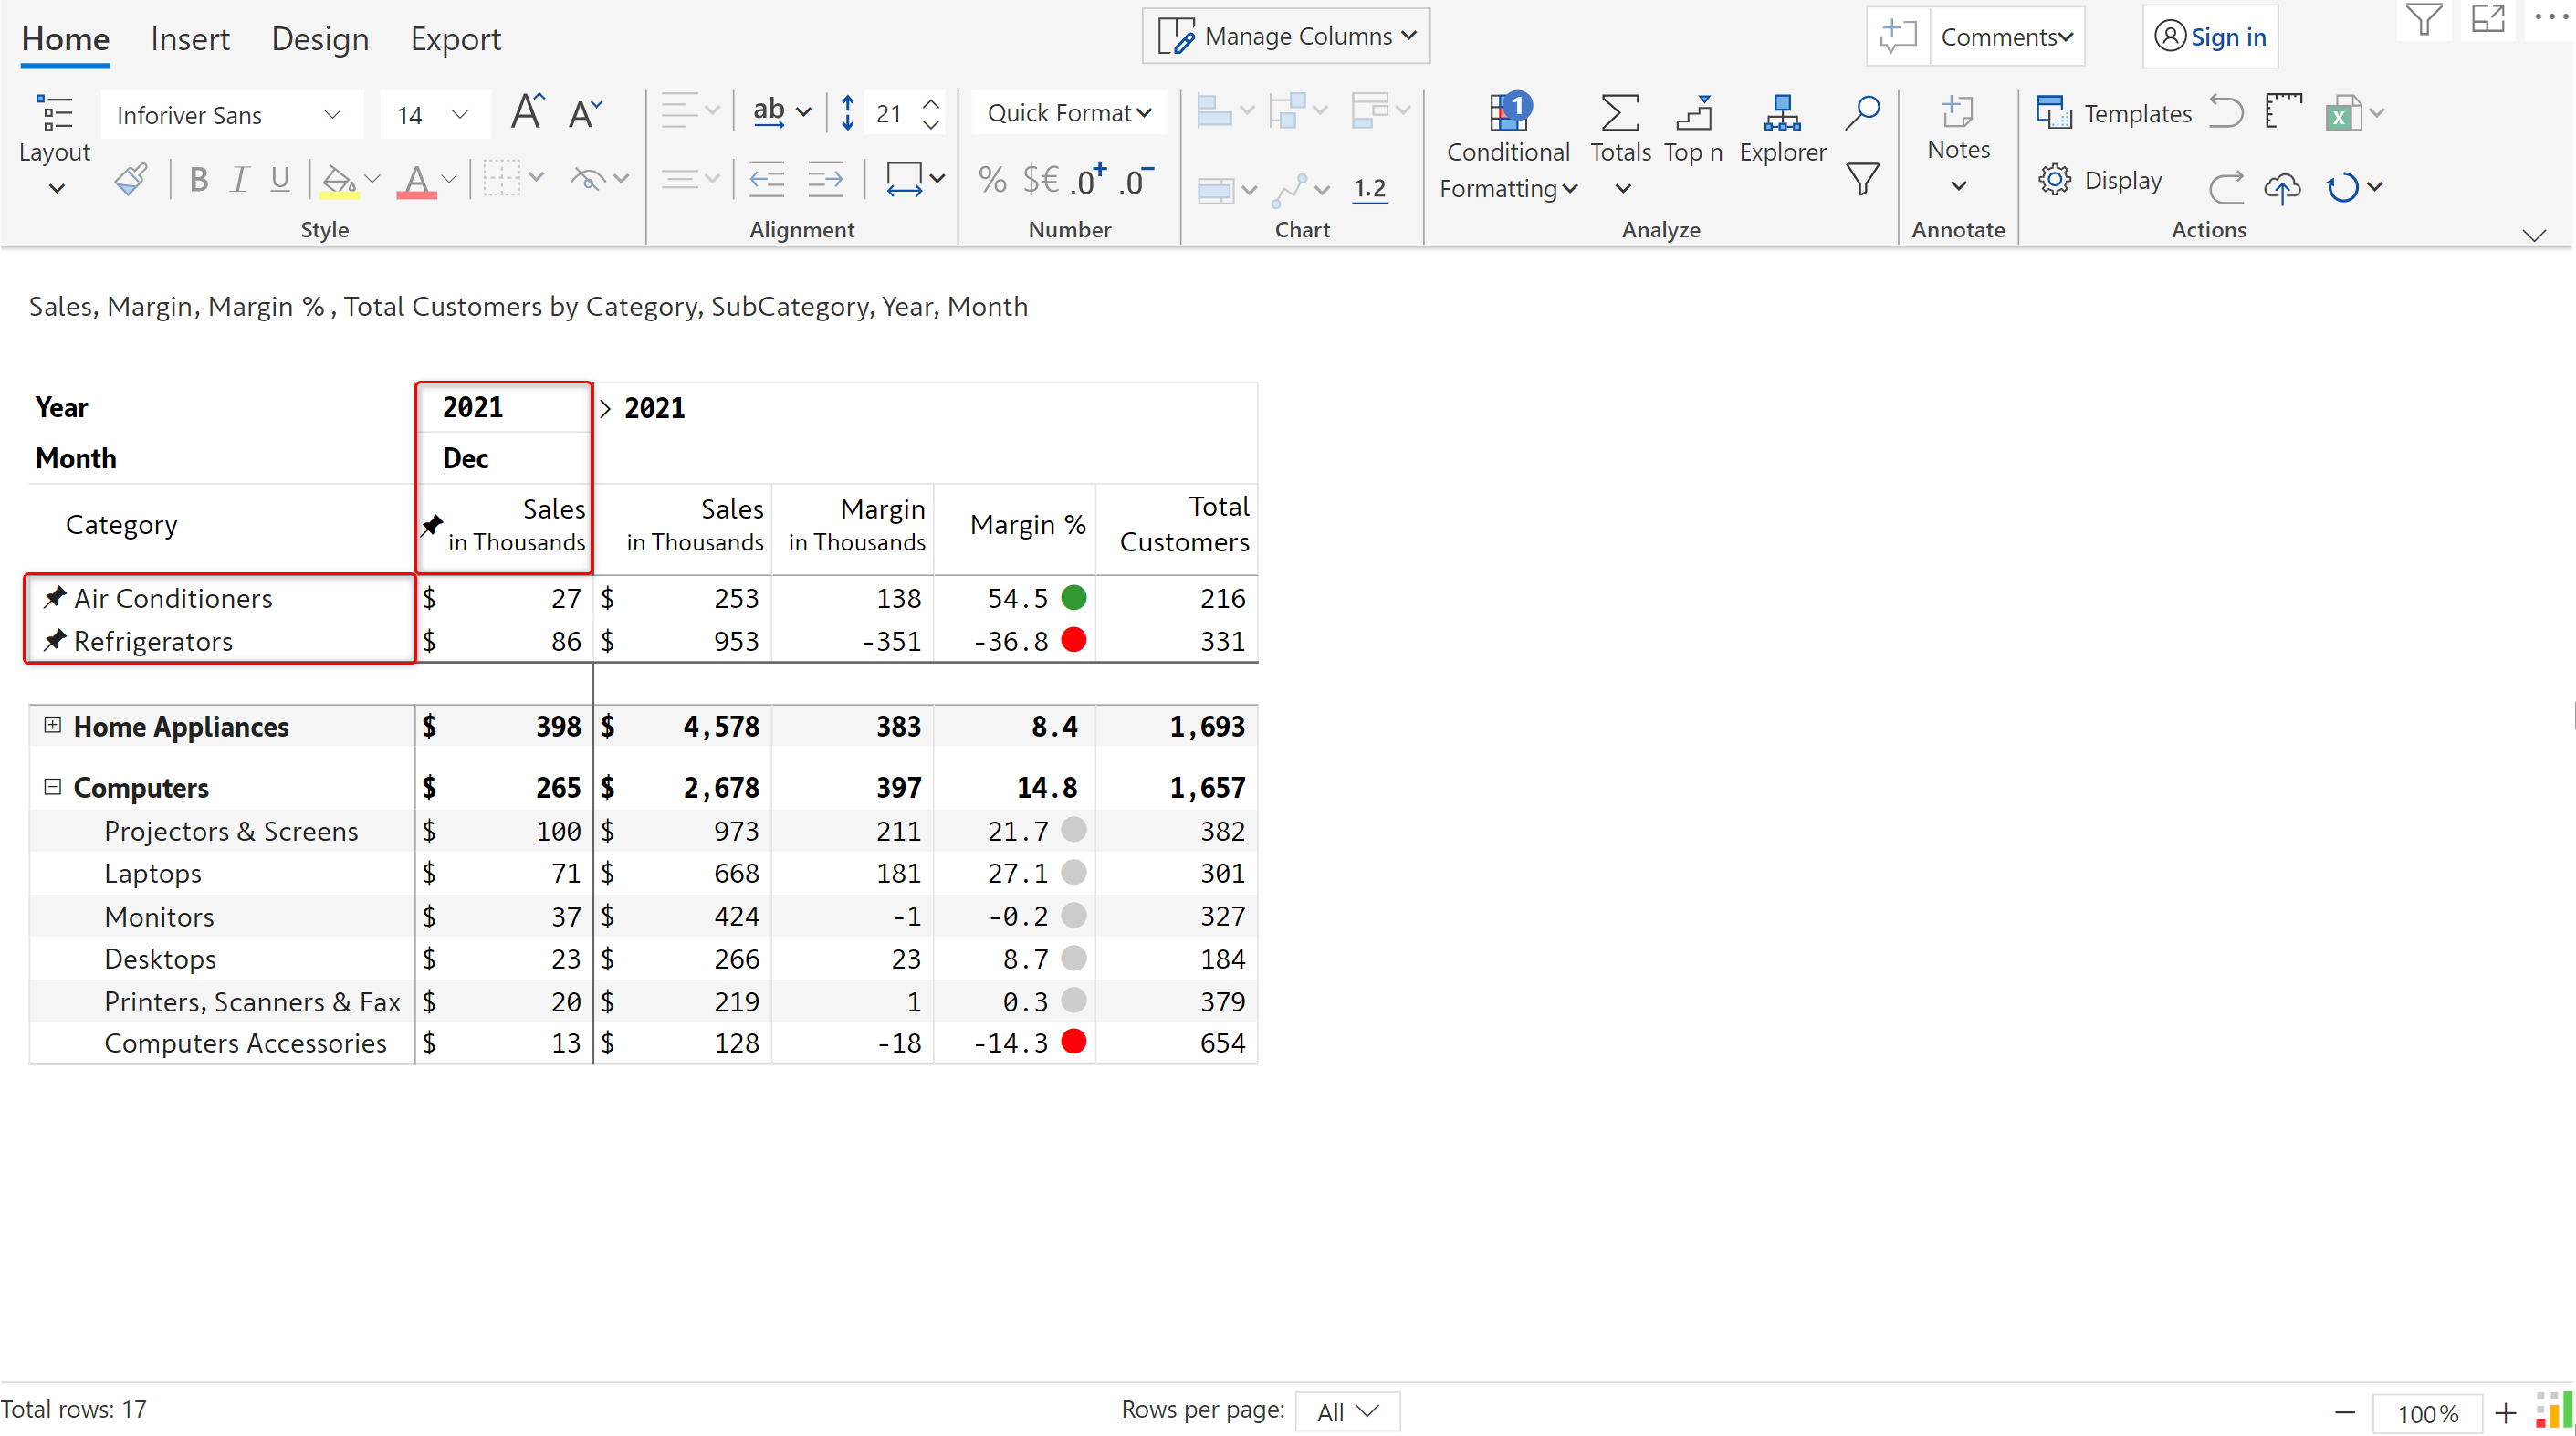This screenshot has height=1436, width=2576.
Task: Click the search magnifier icon
Action: [x=1862, y=112]
